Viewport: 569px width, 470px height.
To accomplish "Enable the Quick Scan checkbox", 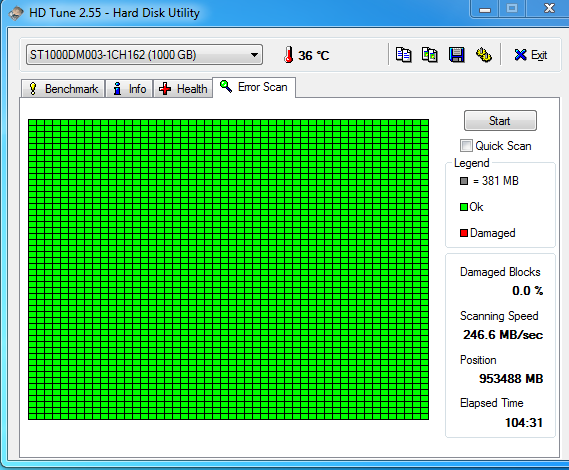I will click(x=466, y=146).
